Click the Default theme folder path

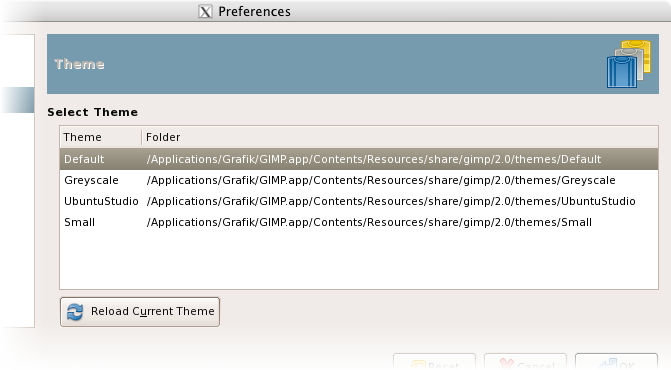coord(374,160)
